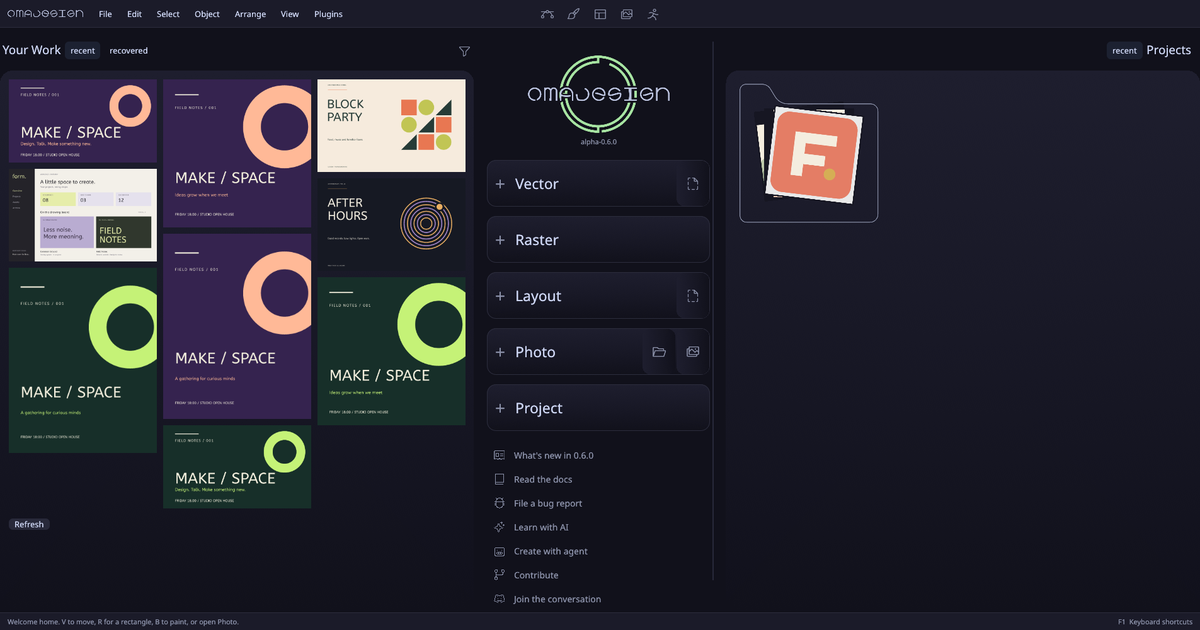Click the recent tab next to Projects
The height and width of the screenshot is (630, 1200).
(x=1124, y=51)
